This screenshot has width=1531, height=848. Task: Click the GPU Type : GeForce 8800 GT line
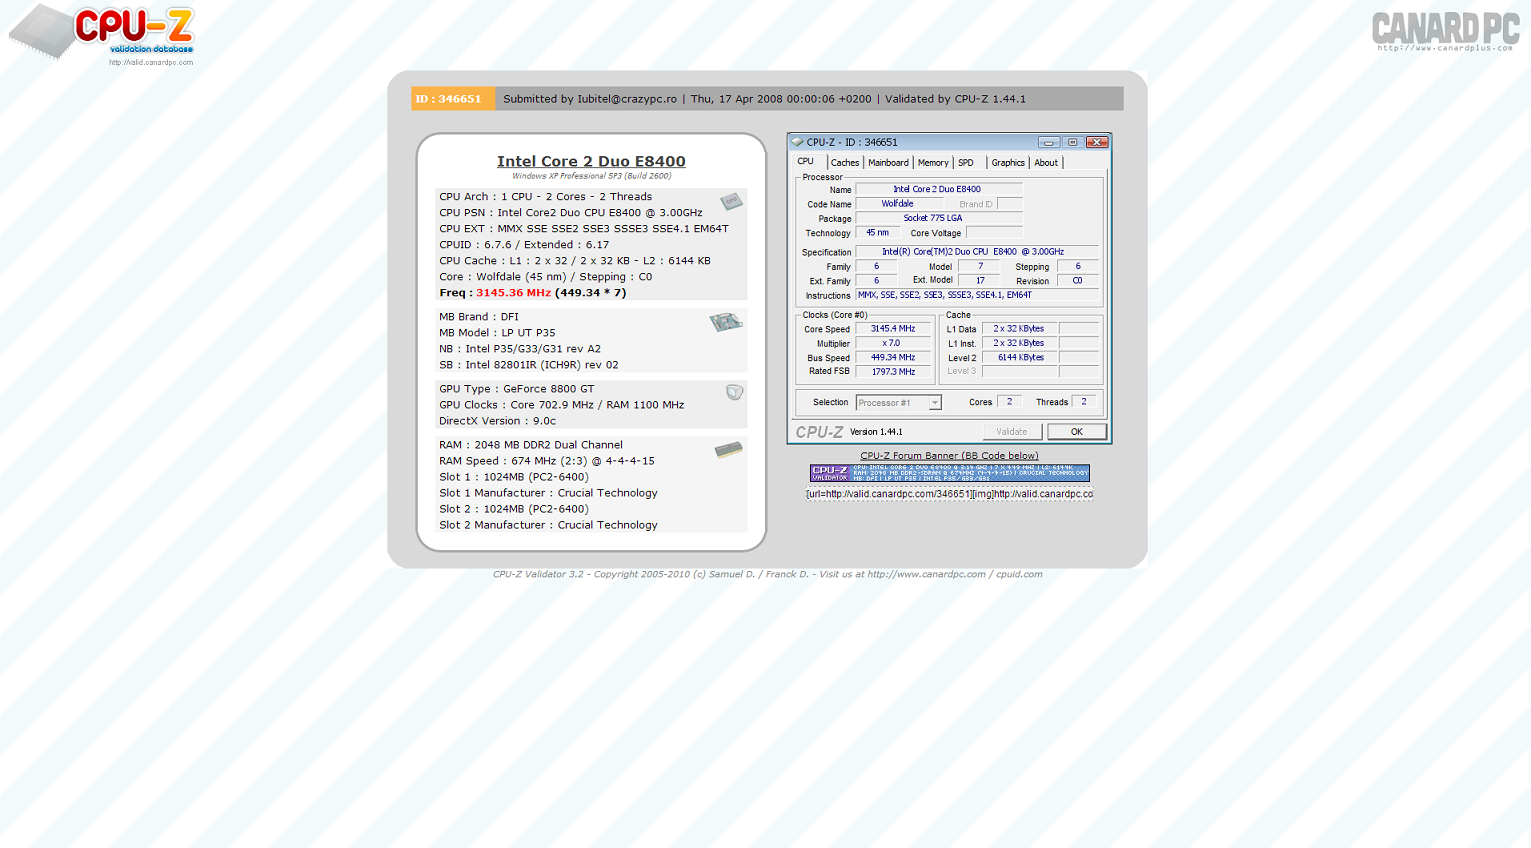click(516, 389)
